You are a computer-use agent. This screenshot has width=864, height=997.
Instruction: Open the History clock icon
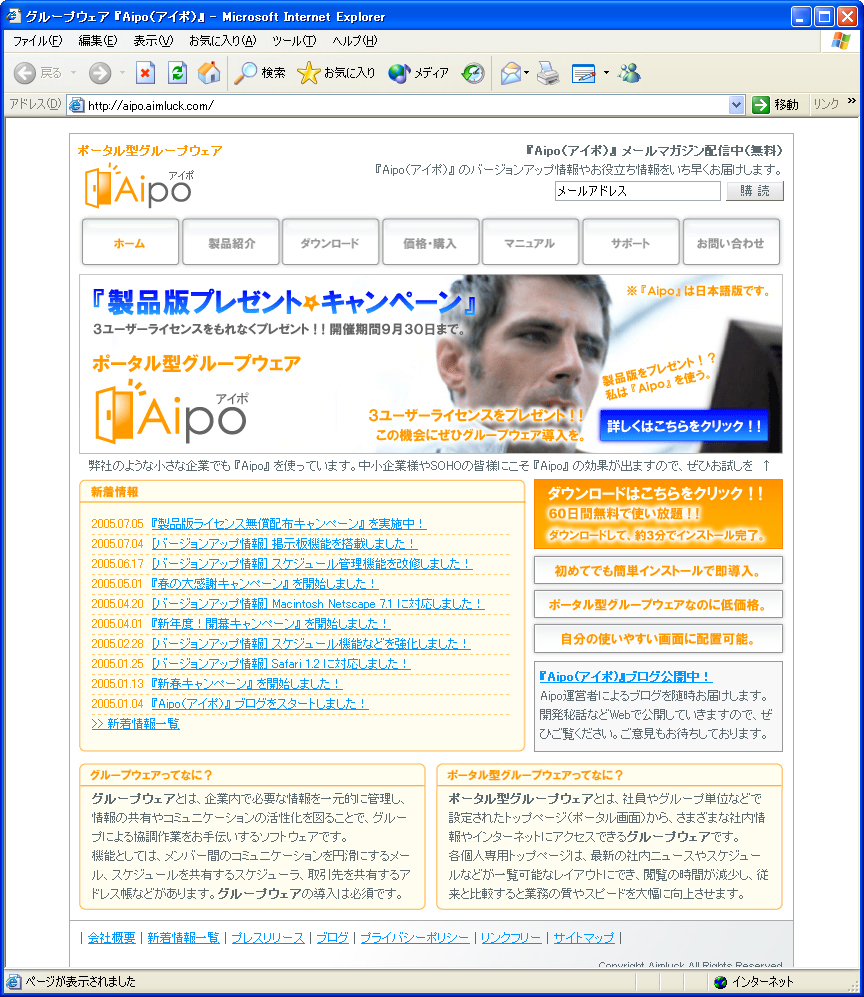point(472,73)
